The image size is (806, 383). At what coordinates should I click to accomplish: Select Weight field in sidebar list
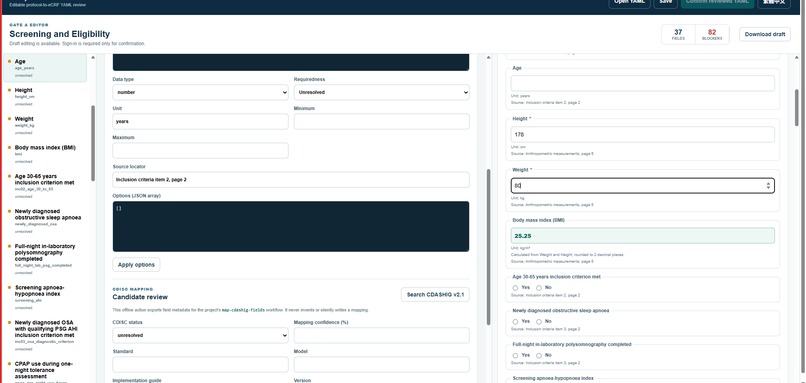pyautogui.click(x=45, y=125)
